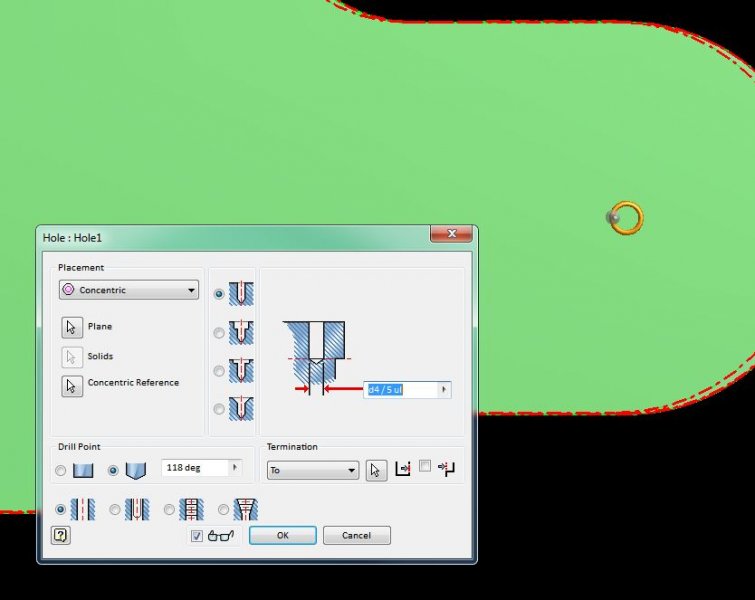Screen dimensions: 755x600
Task: Select the countersink hole type
Action: click(219, 409)
